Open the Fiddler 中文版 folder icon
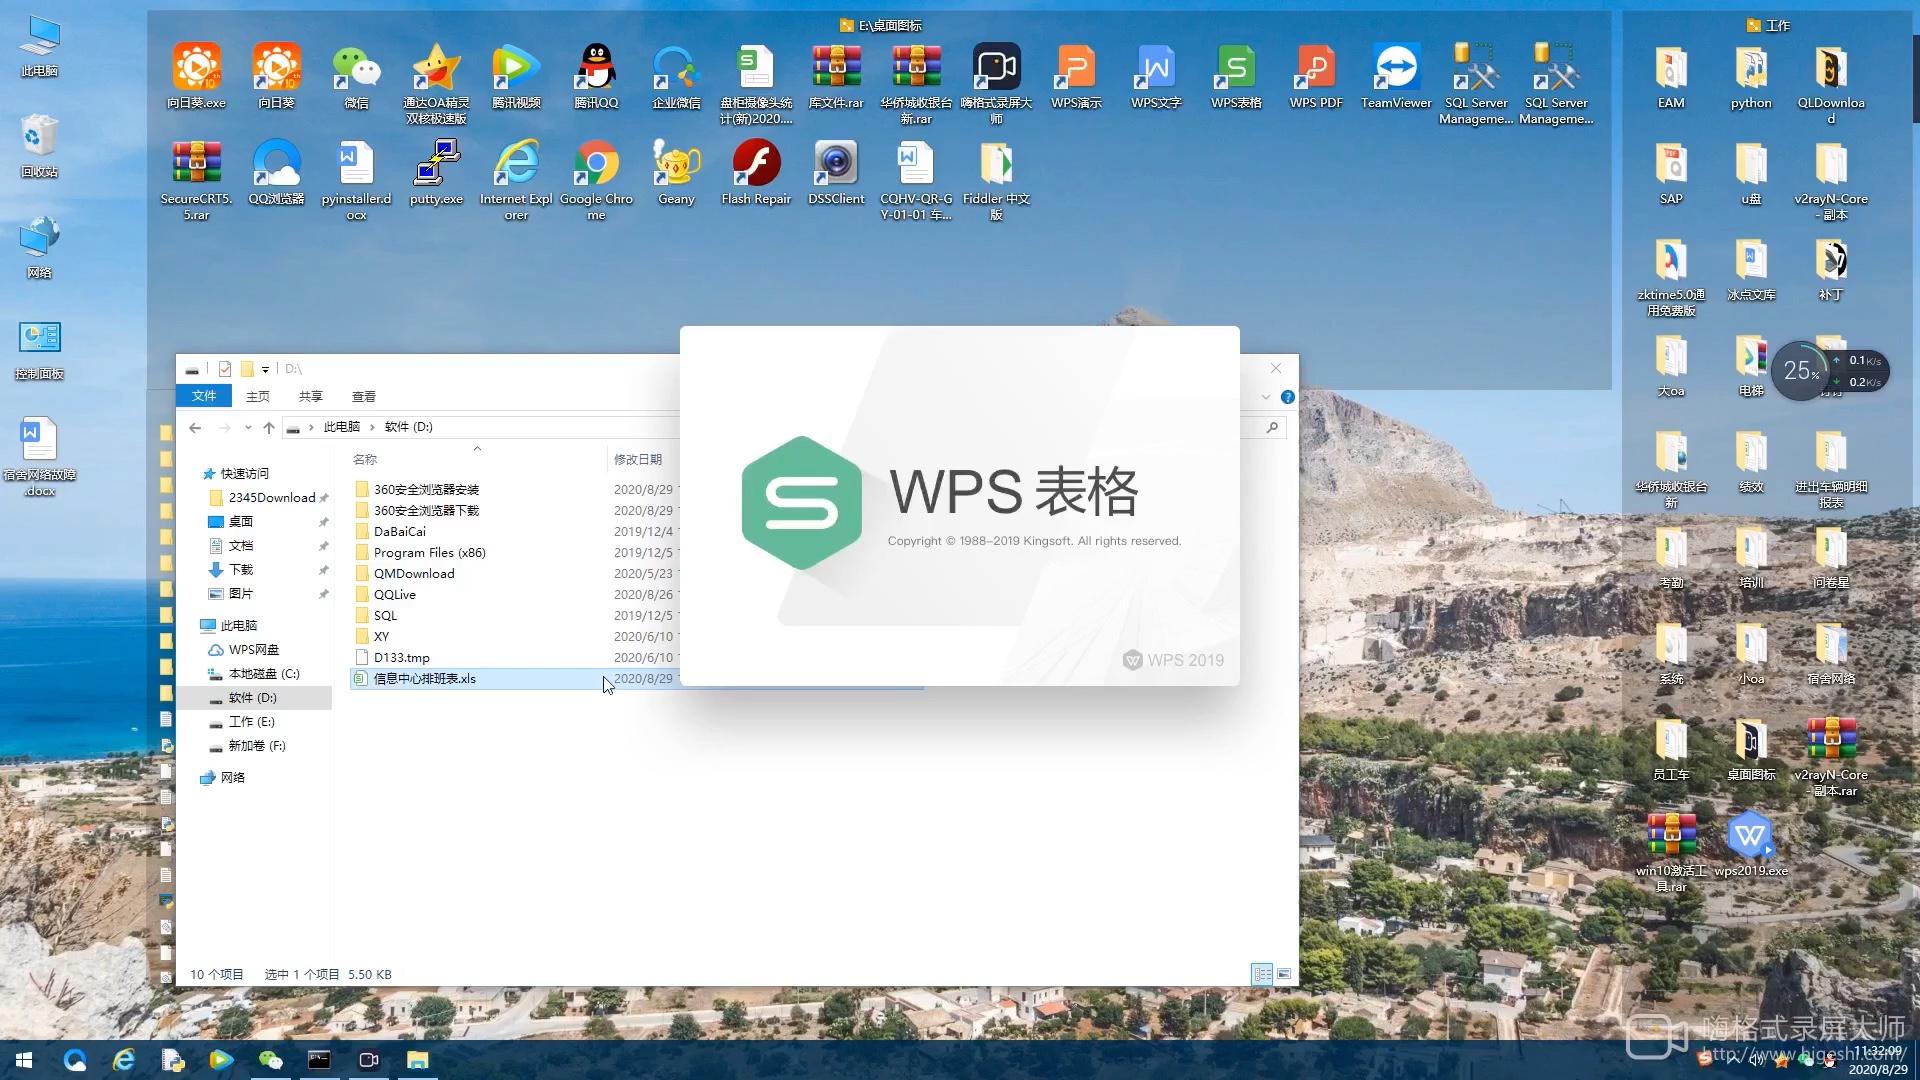This screenshot has width=1920, height=1080. click(x=996, y=182)
